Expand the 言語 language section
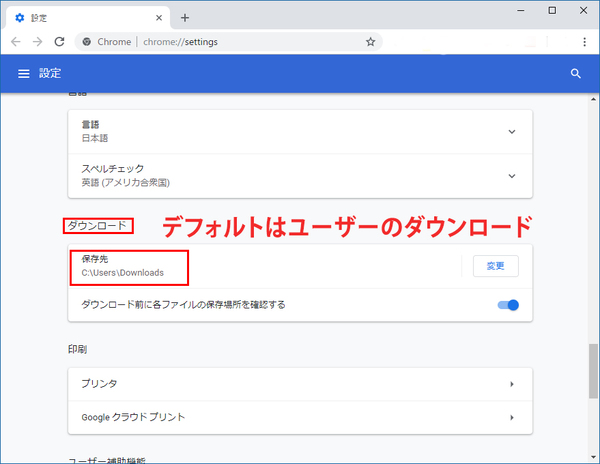The height and width of the screenshot is (464, 600). tap(511, 131)
